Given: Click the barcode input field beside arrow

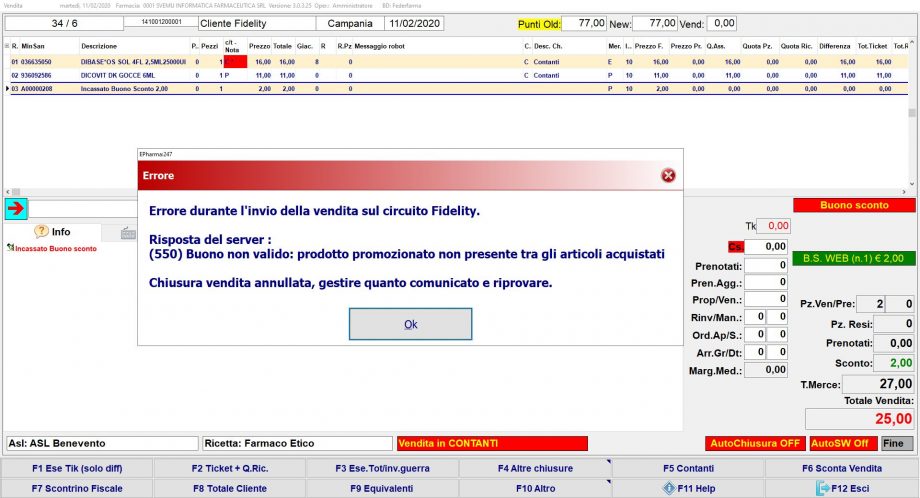Looking at the screenshot, I should point(82,208).
